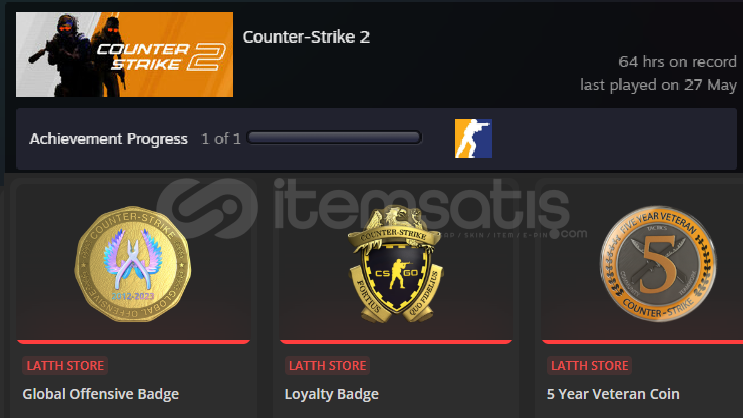
Task: Click the Achievement Progress label
Action: pyautogui.click(x=109, y=139)
